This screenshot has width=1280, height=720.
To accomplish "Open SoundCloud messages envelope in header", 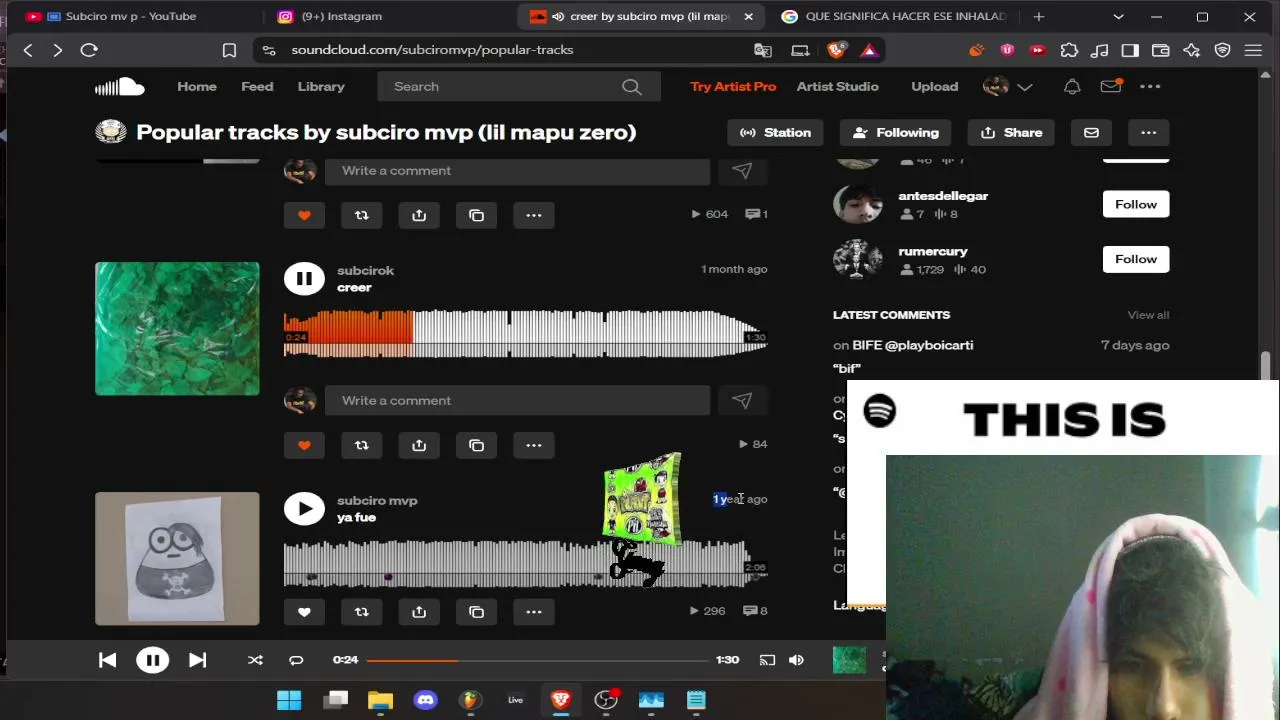I will pos(1111,87).
